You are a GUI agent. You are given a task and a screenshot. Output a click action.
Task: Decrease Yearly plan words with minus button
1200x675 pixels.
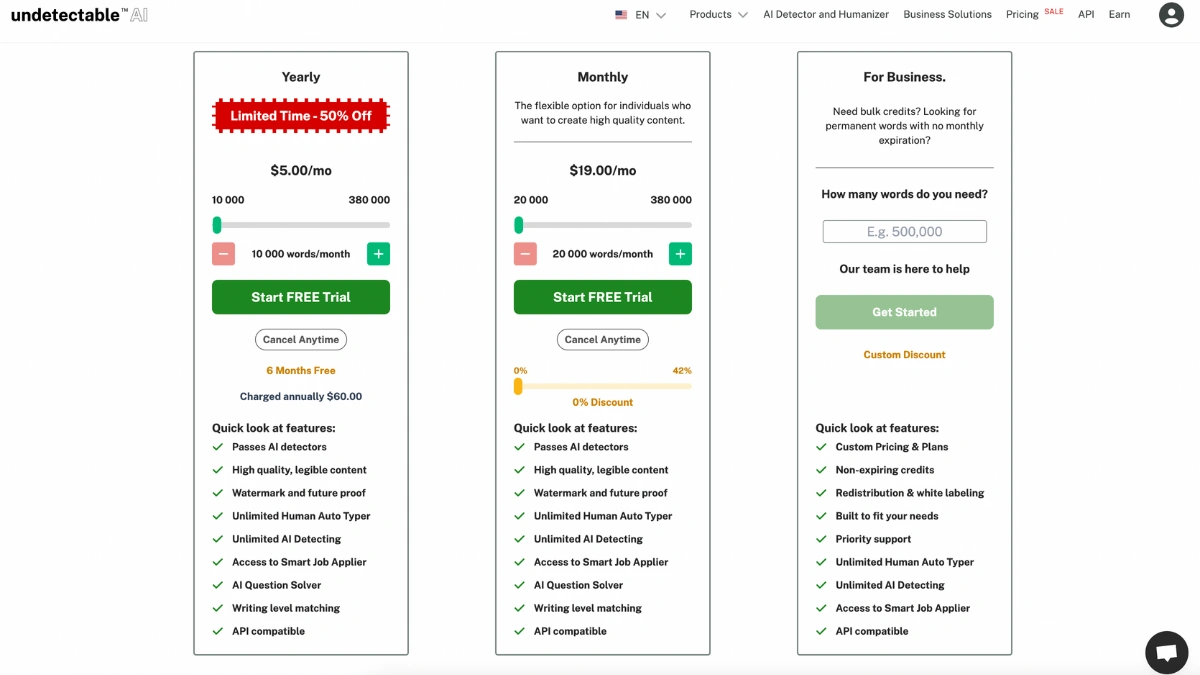224,254
